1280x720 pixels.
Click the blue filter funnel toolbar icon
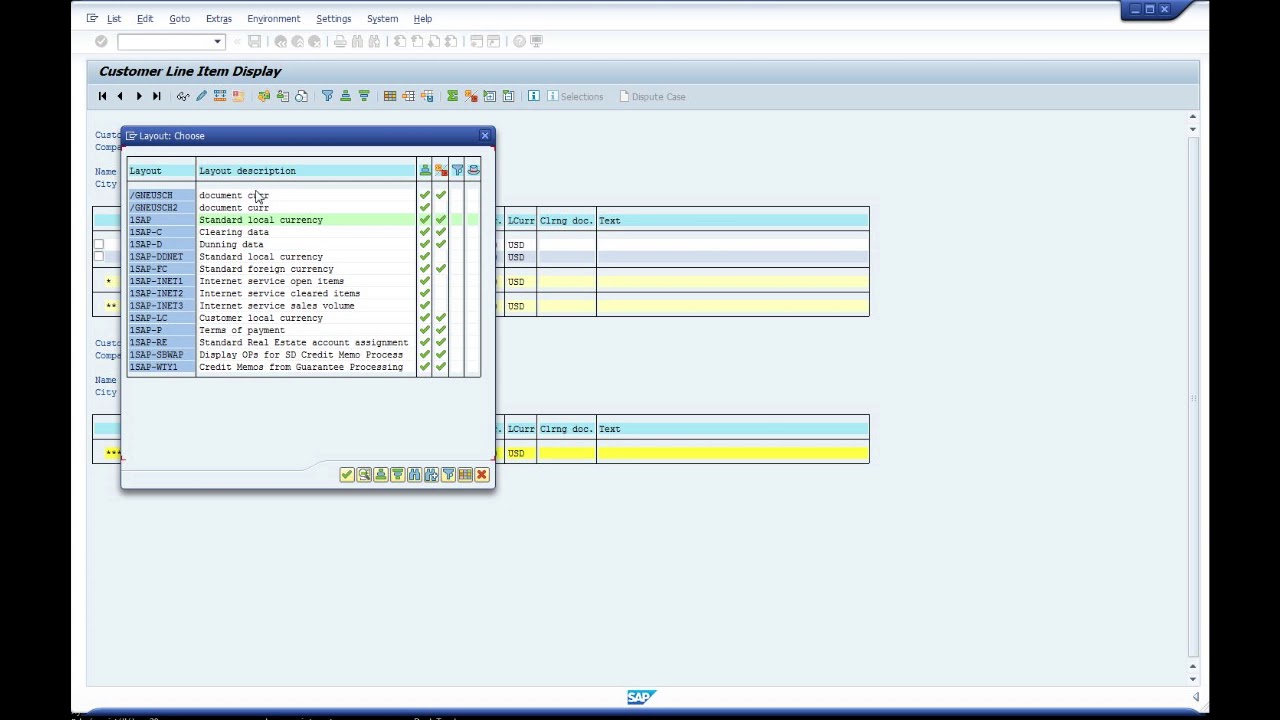pos(327,96)
